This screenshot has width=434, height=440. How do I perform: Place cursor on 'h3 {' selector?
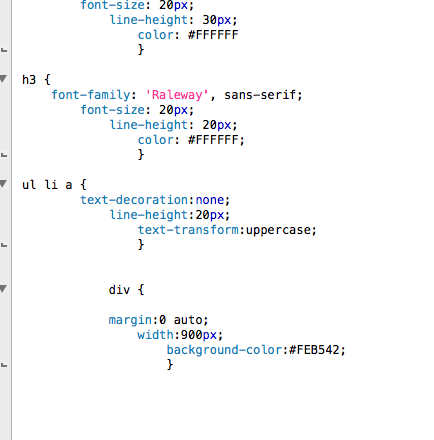pos(36,80)
